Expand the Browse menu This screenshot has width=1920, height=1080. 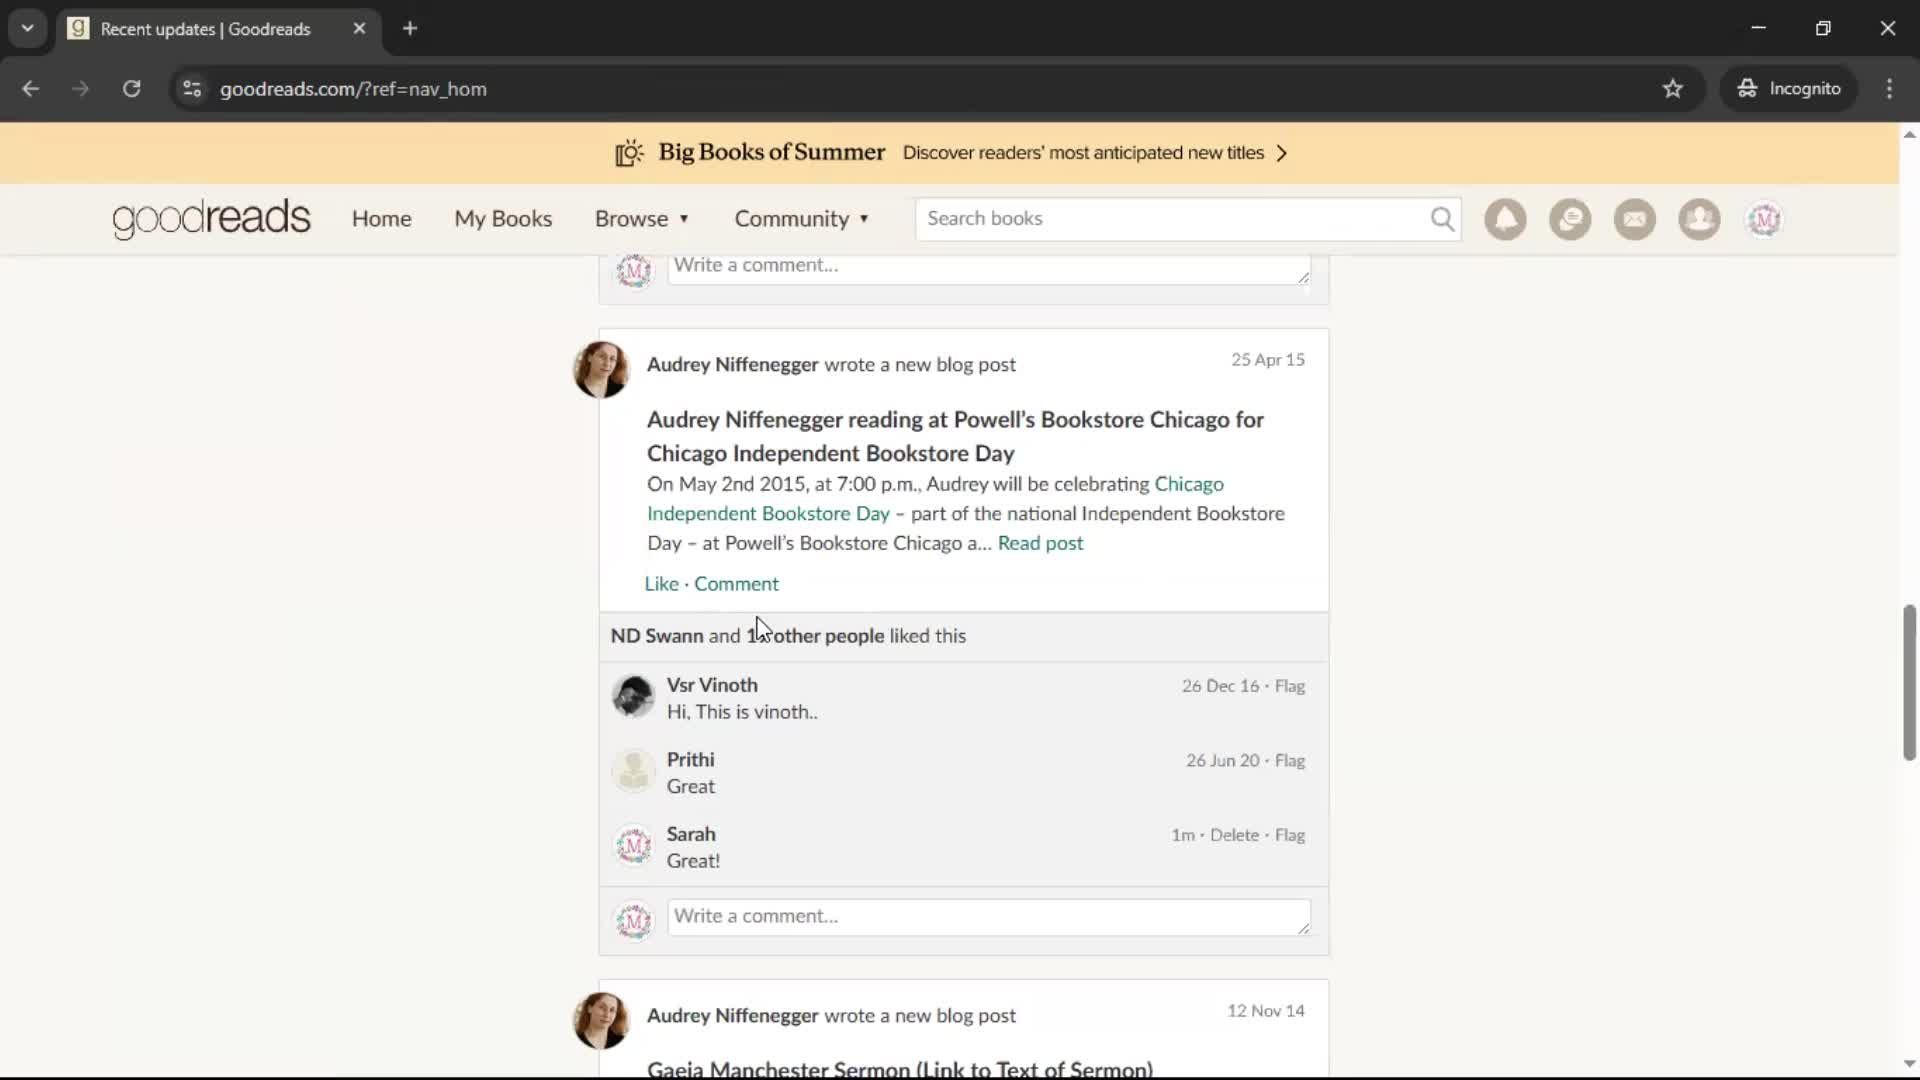642,219
